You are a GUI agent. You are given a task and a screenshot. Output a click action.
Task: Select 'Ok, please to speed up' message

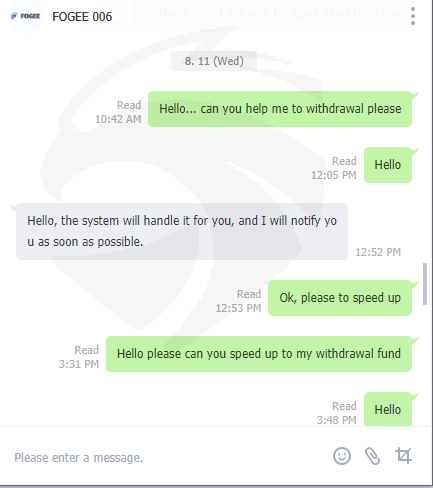click(x=340, y=298)
